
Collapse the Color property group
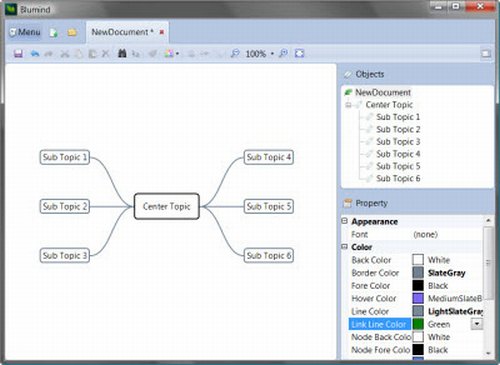click(345, 247)
